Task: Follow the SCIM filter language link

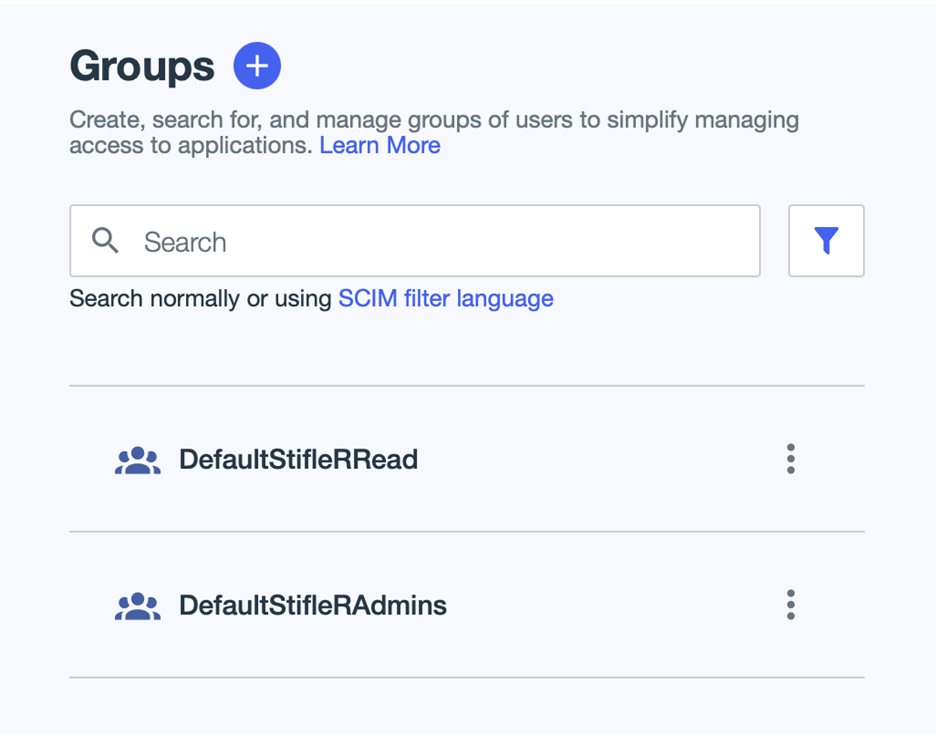Action: (x=445, y=299)
